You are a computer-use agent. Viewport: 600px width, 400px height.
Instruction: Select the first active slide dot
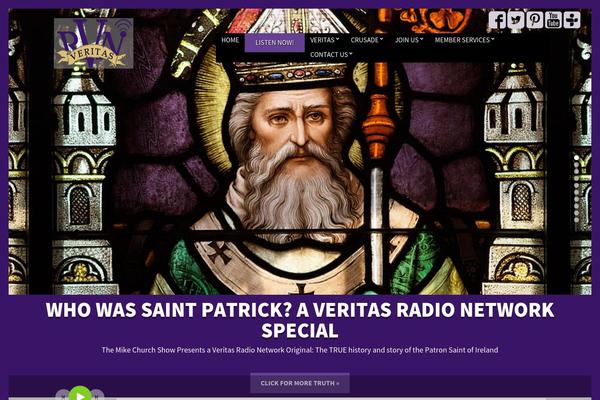(x=576, y=158)
